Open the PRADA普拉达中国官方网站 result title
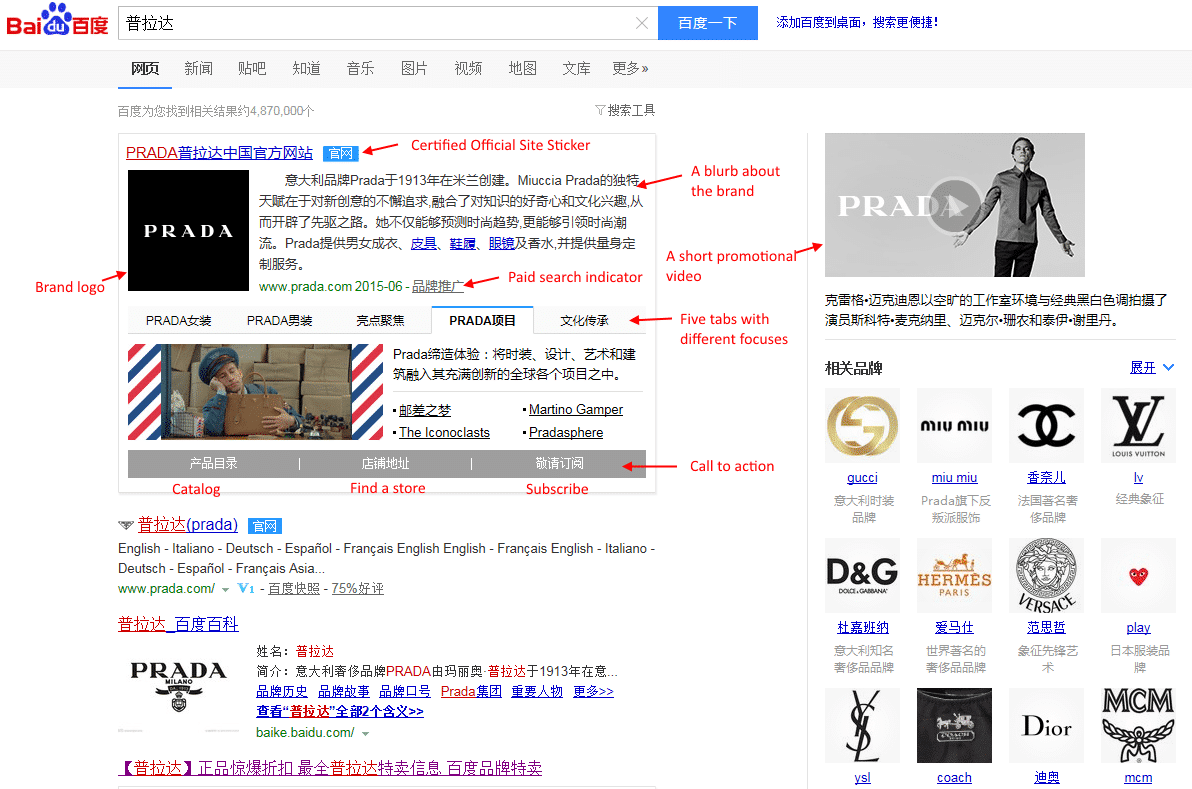1192x789 pixels. coord(219,153)
